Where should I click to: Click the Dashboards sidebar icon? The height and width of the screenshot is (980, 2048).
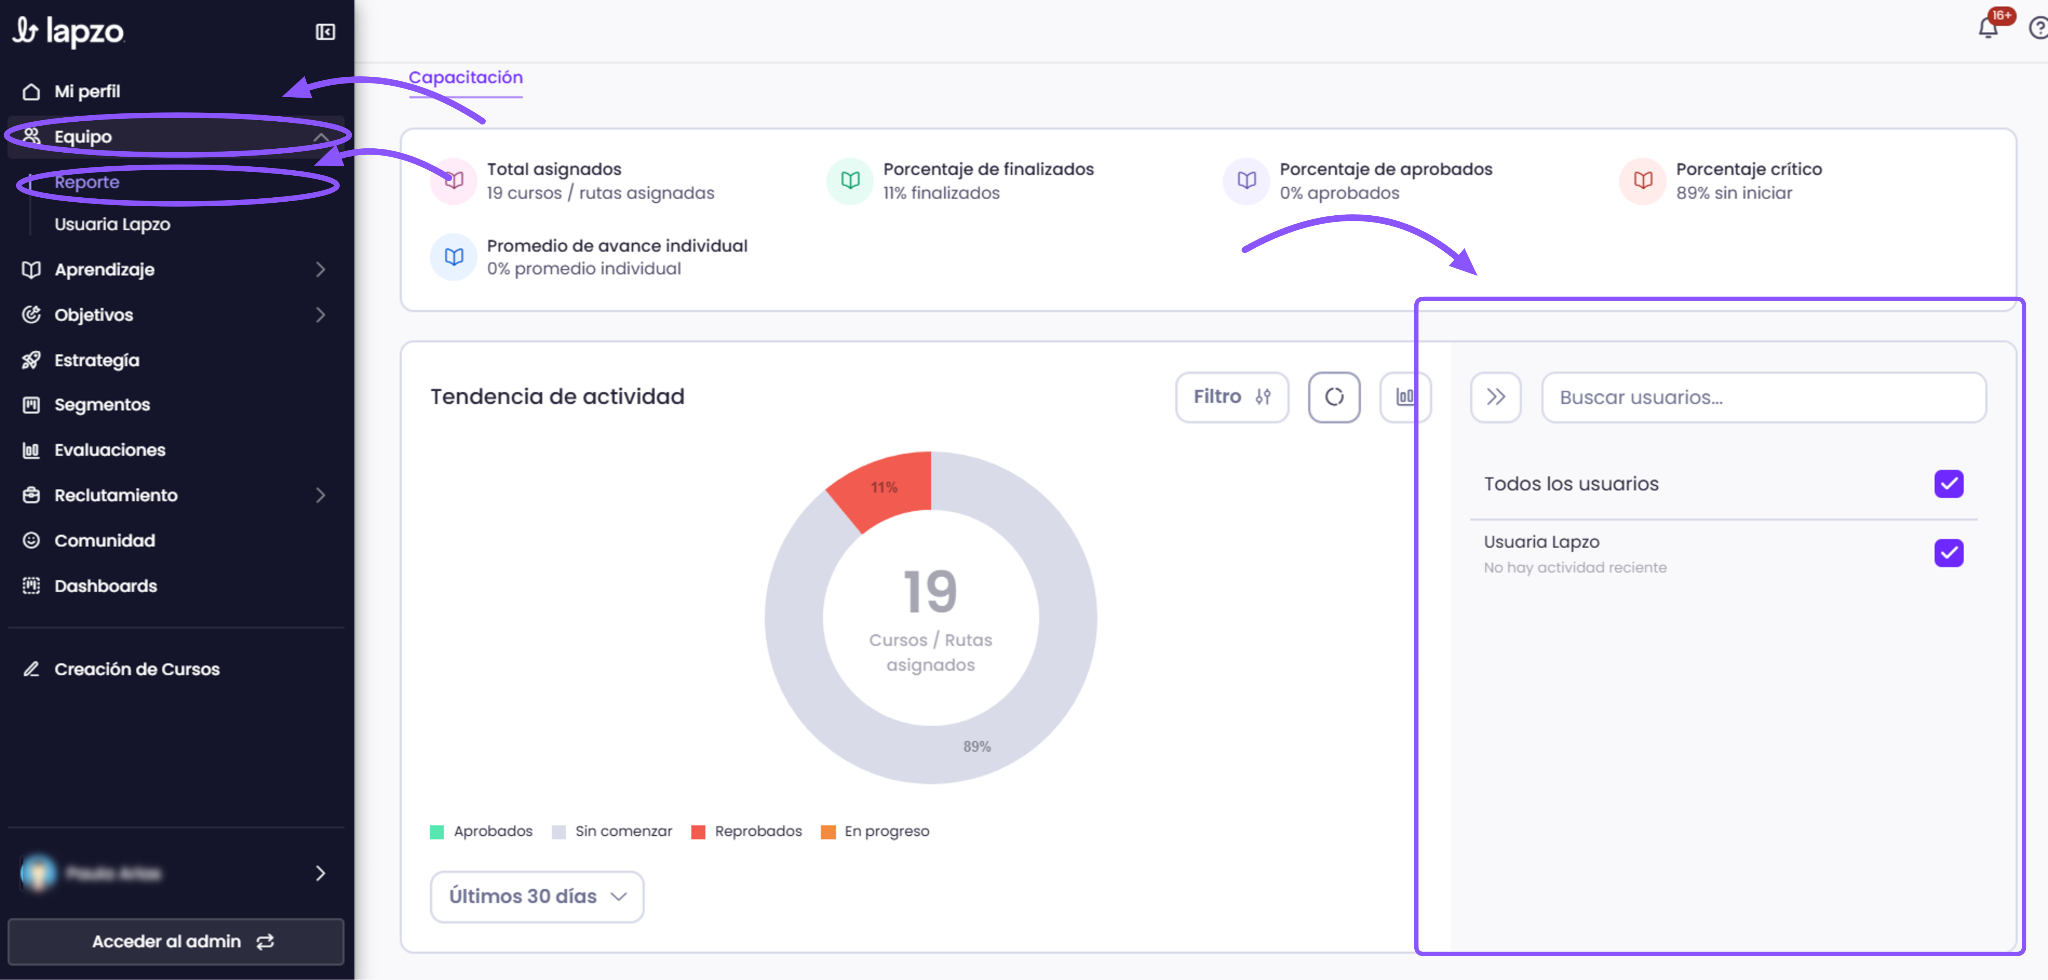[x=32, y=586]
